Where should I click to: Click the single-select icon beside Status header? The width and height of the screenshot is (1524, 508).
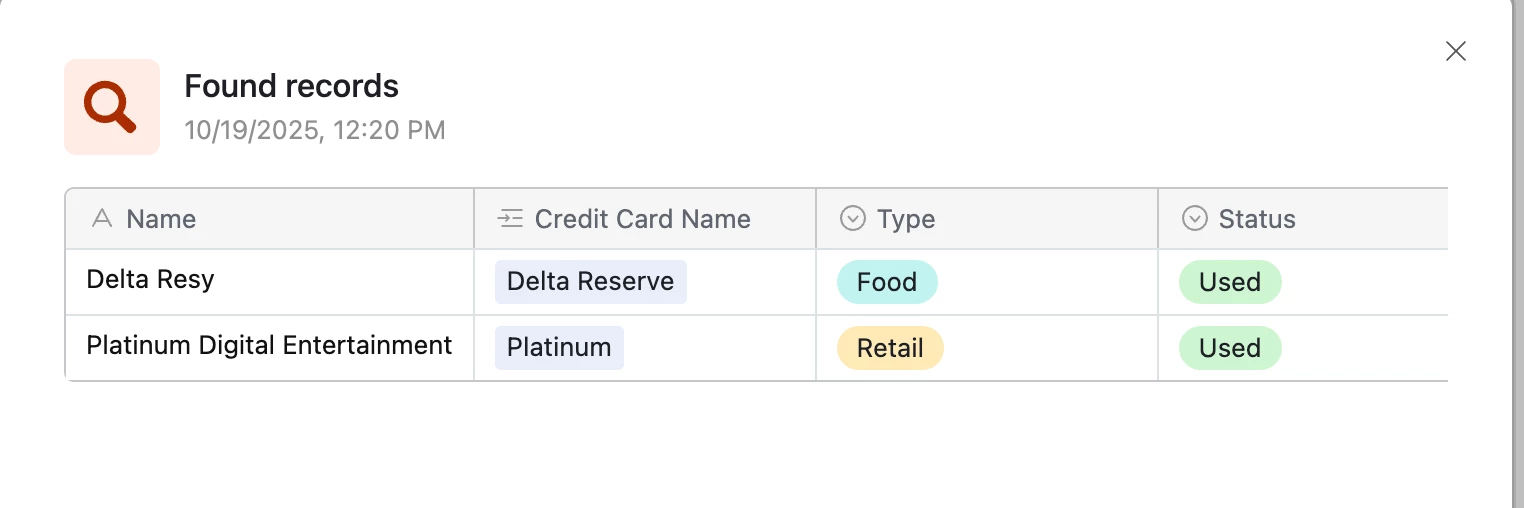coord(1194,219)
